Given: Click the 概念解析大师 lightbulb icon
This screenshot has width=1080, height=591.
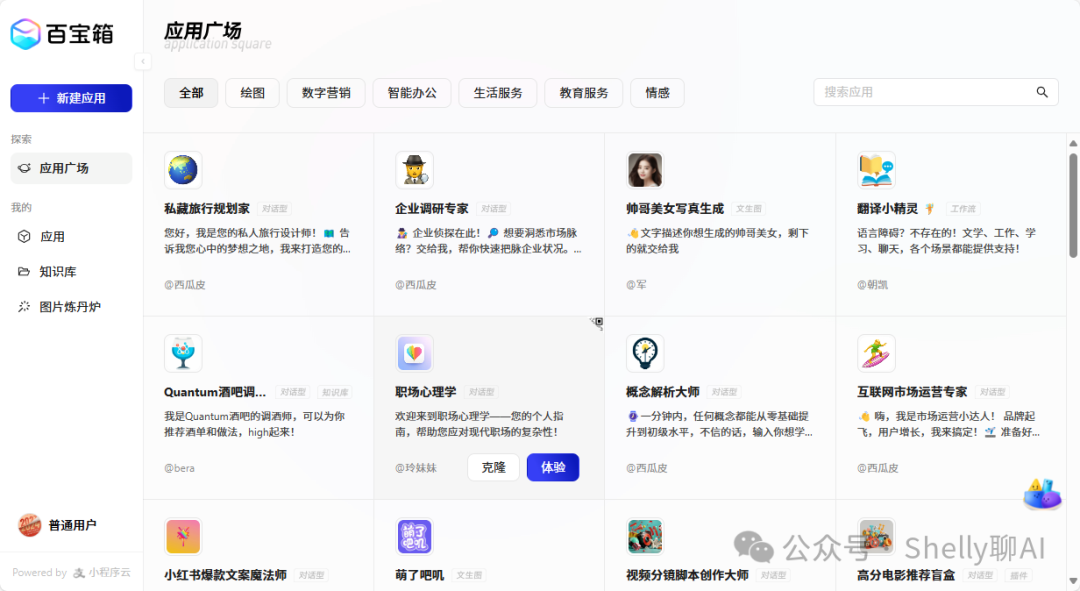Looking at the screenshot, I should click(645, 352).
